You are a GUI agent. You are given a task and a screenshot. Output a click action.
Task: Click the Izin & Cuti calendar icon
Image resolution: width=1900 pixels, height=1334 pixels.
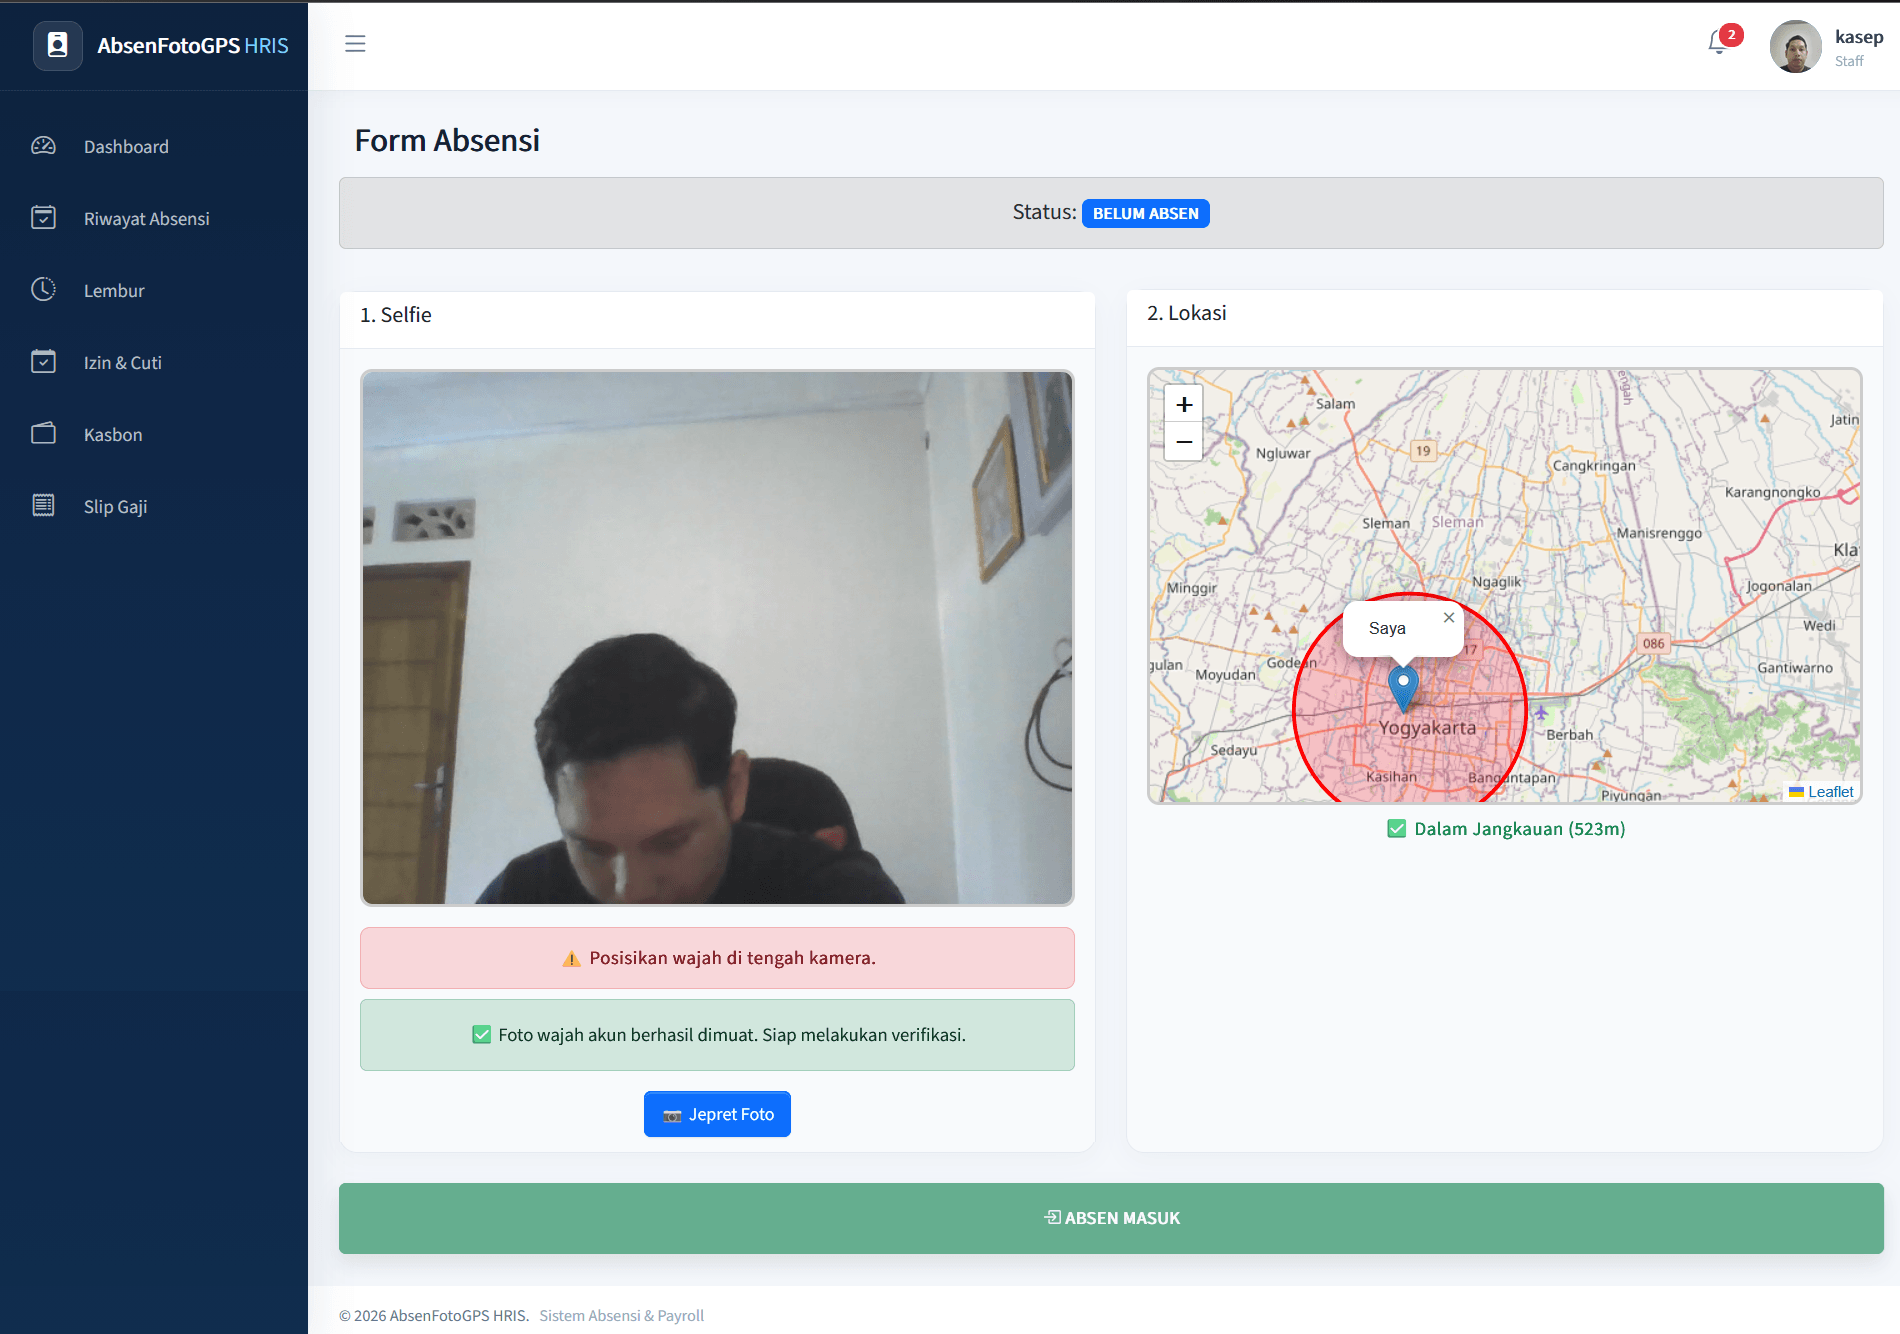pos(43,362)
